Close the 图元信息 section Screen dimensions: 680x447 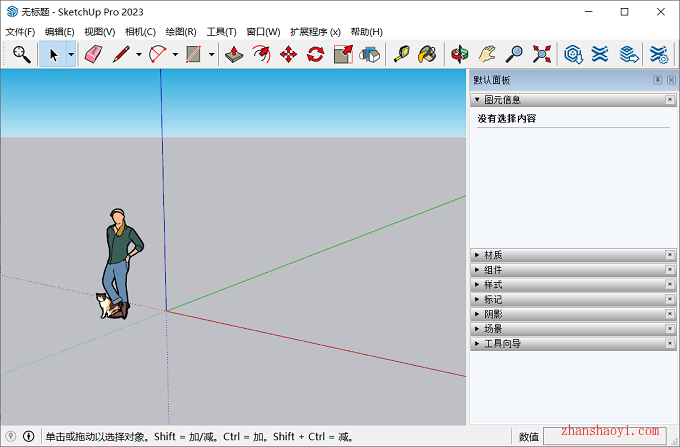point(670,100)
